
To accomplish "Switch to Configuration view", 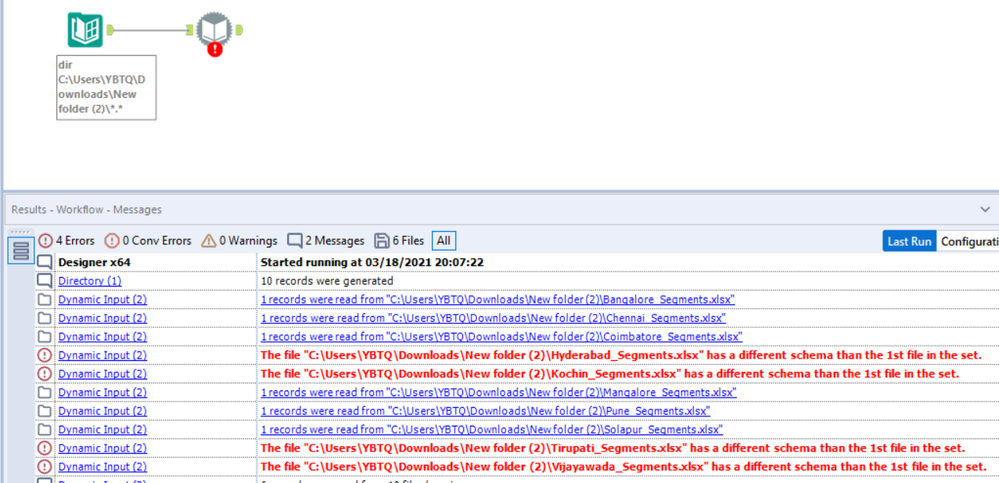I will click(x=968, y=242).
